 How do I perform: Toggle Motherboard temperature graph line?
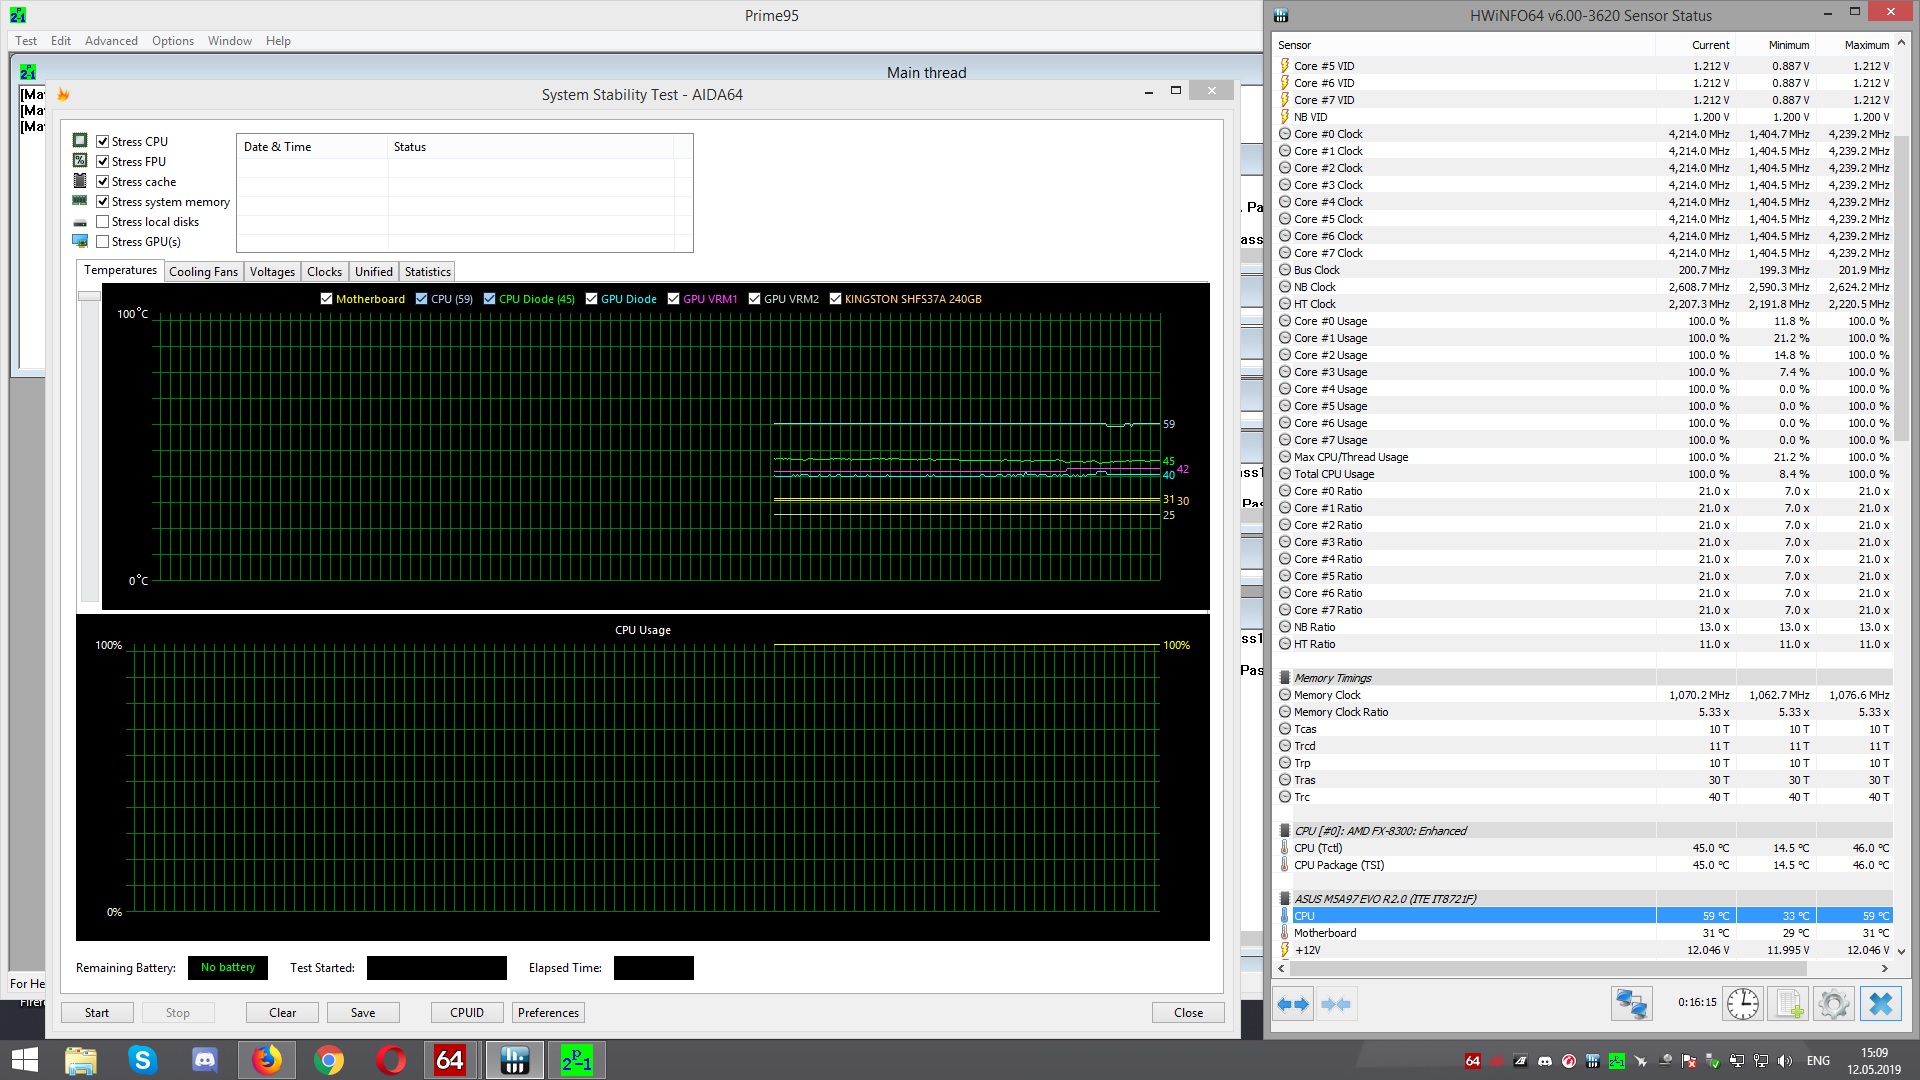[x=326, y=299]
